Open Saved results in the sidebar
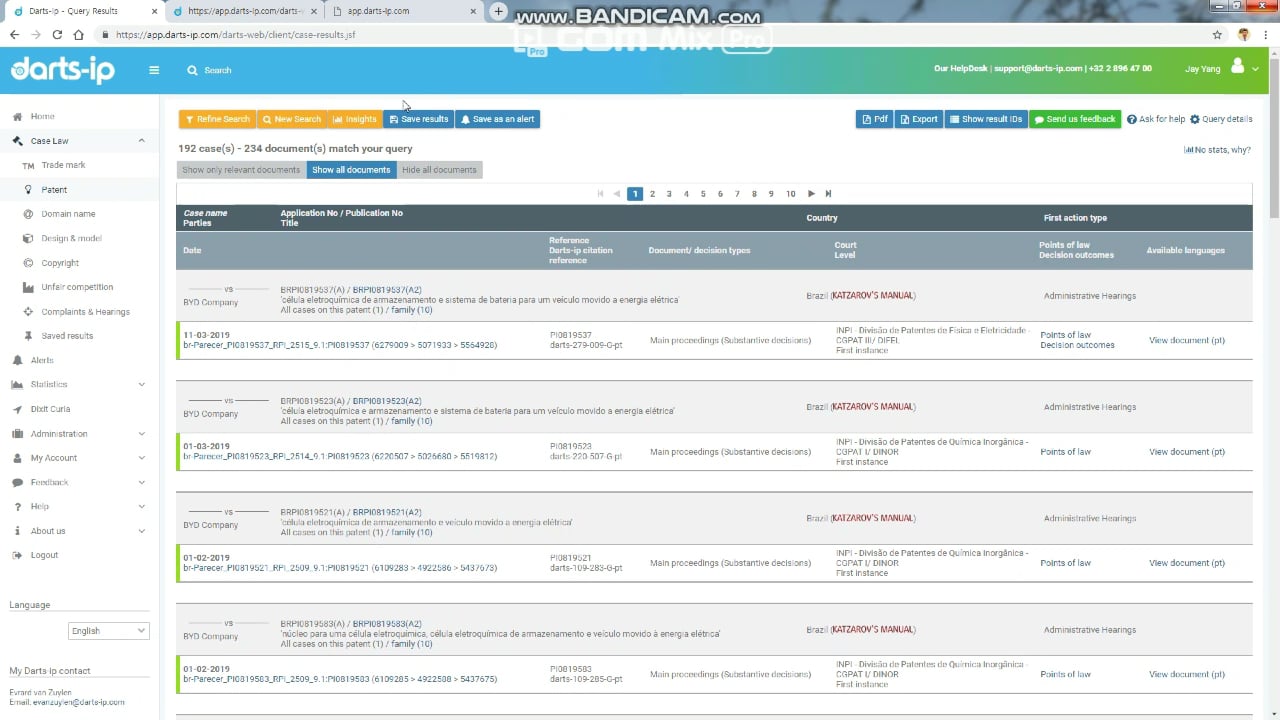The width and height of the screenshot is (1280, 720). click(67, 336)
